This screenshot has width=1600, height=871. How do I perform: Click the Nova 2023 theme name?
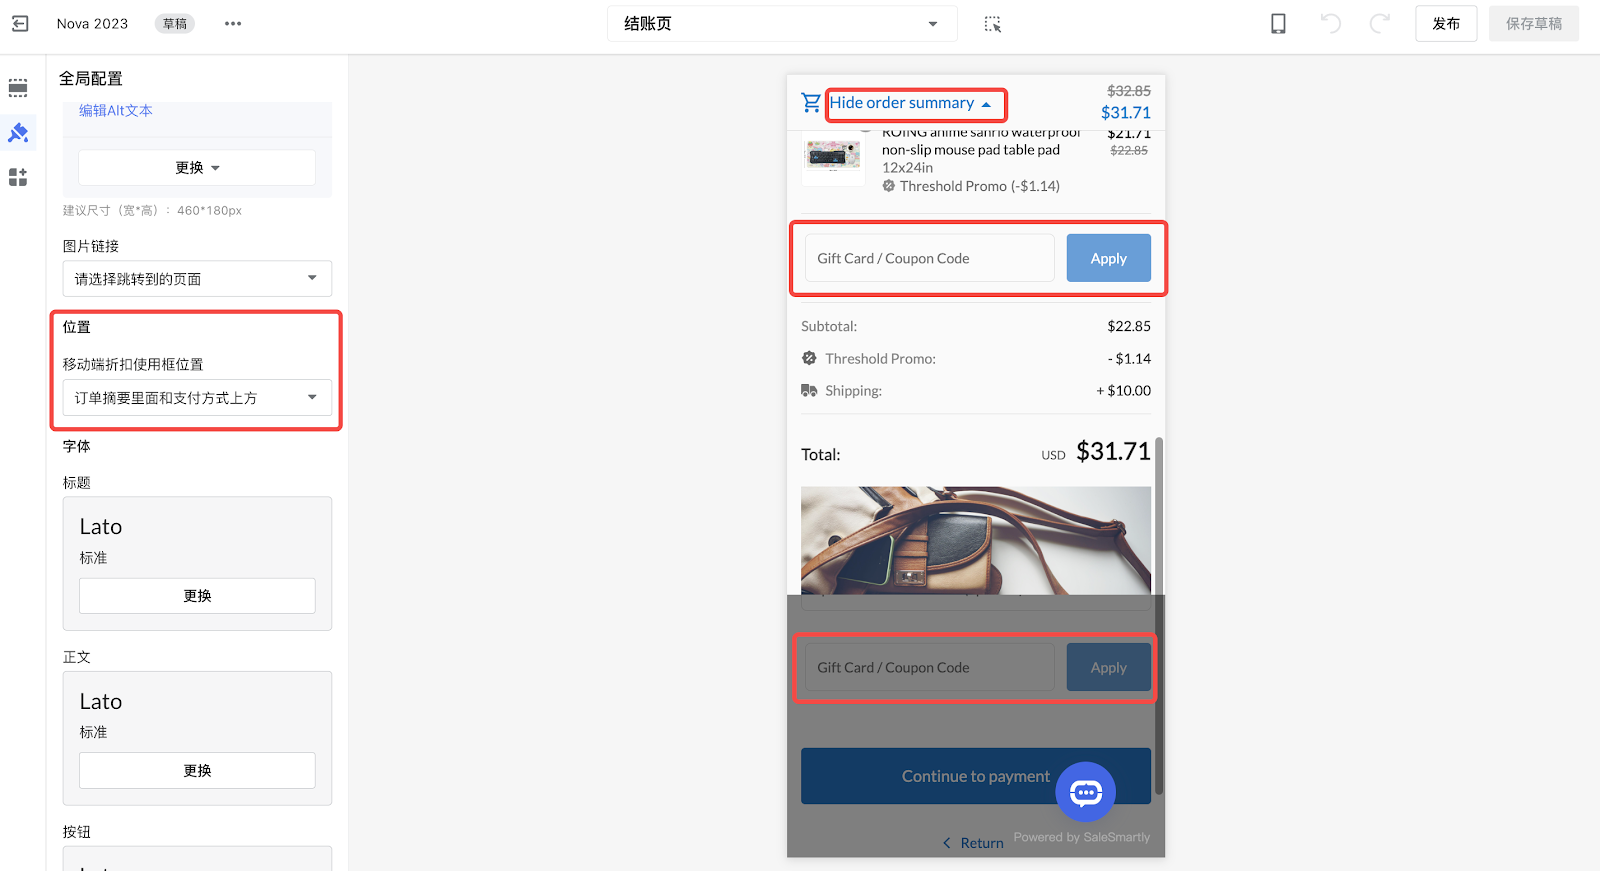click(x=92, y=24)
